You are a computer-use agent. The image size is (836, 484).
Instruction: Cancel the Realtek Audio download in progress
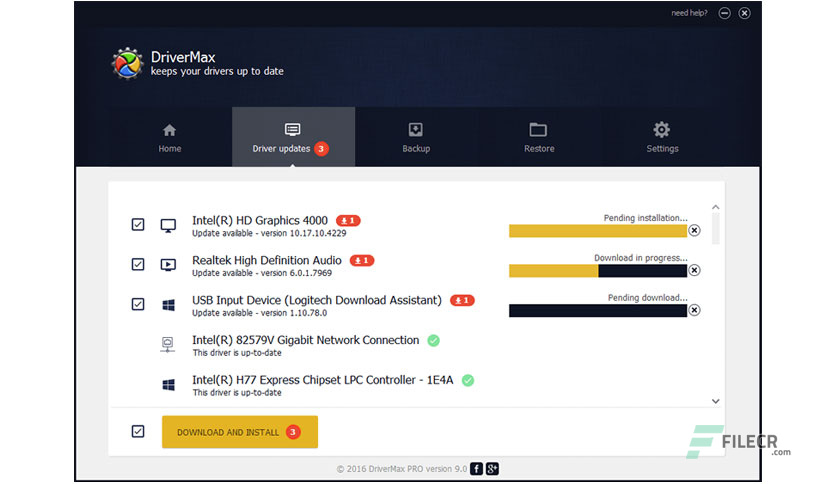(694, 270)
